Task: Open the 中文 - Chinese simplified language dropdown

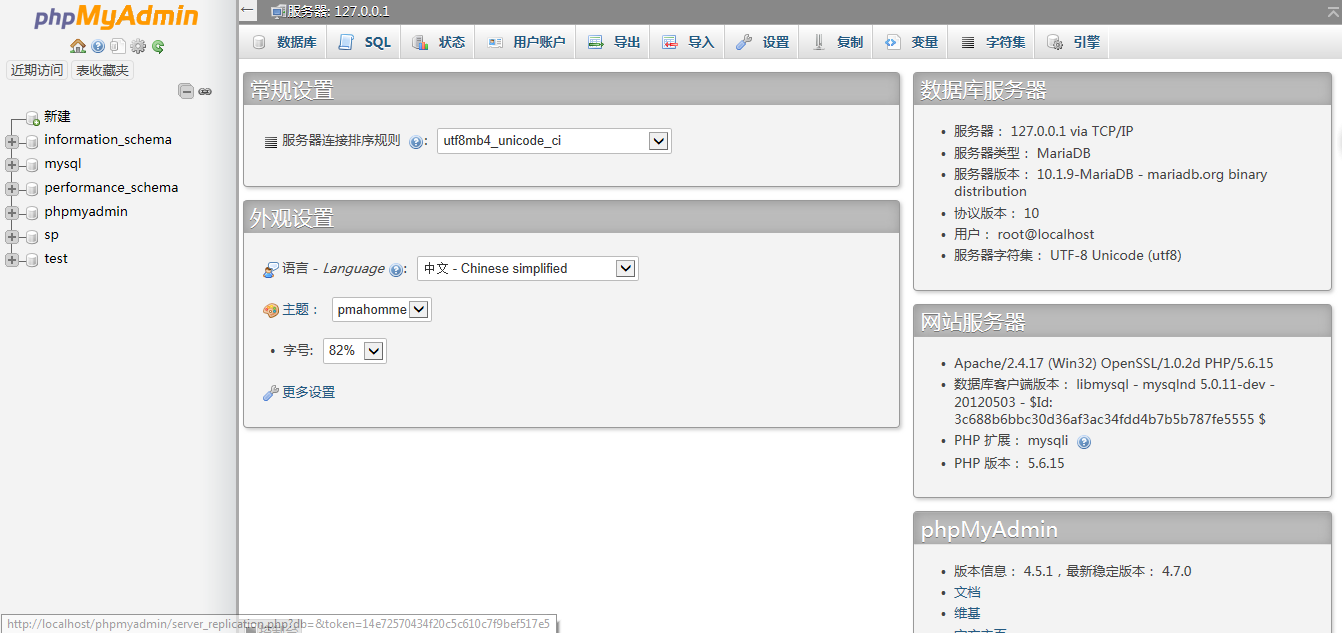Action: coord(527,268)
